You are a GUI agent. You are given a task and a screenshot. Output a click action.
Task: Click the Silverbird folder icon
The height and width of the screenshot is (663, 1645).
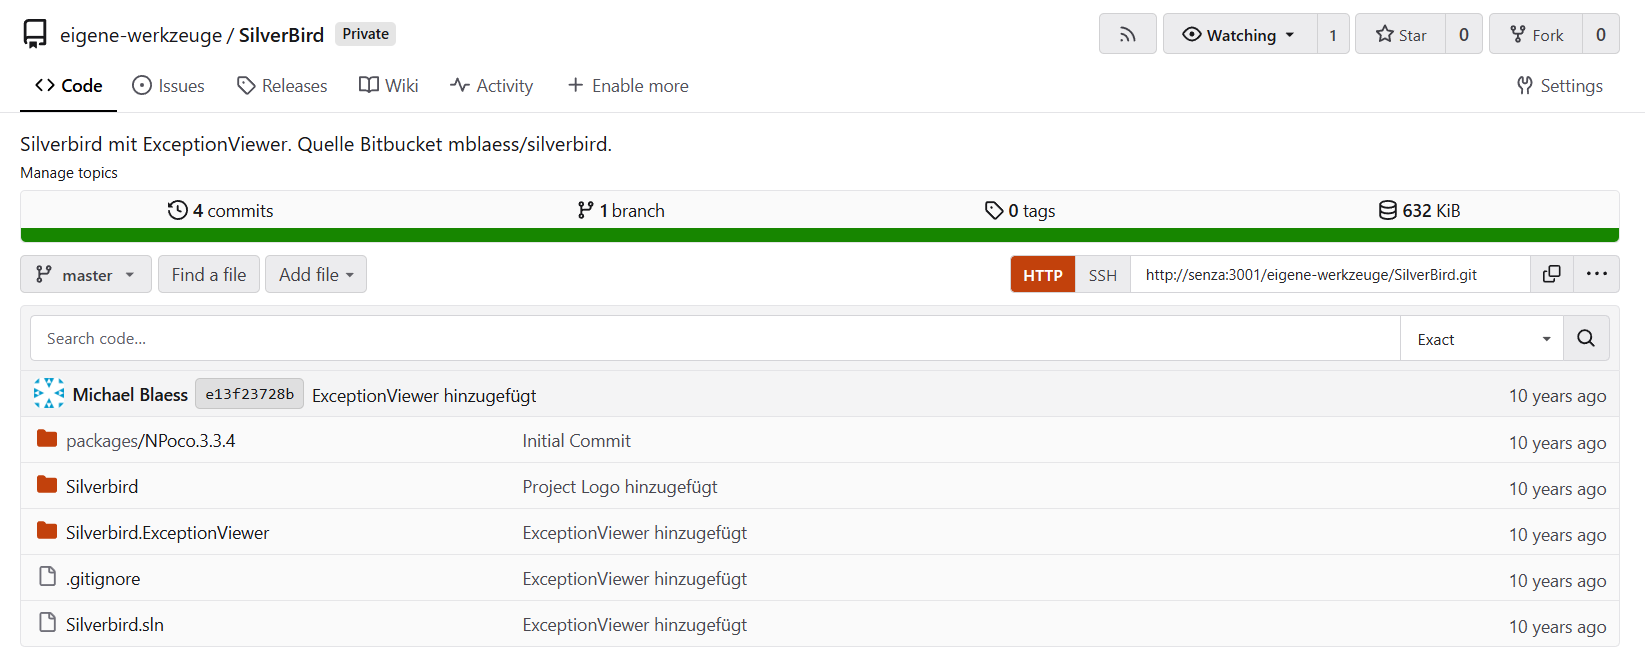coord(47,484)
